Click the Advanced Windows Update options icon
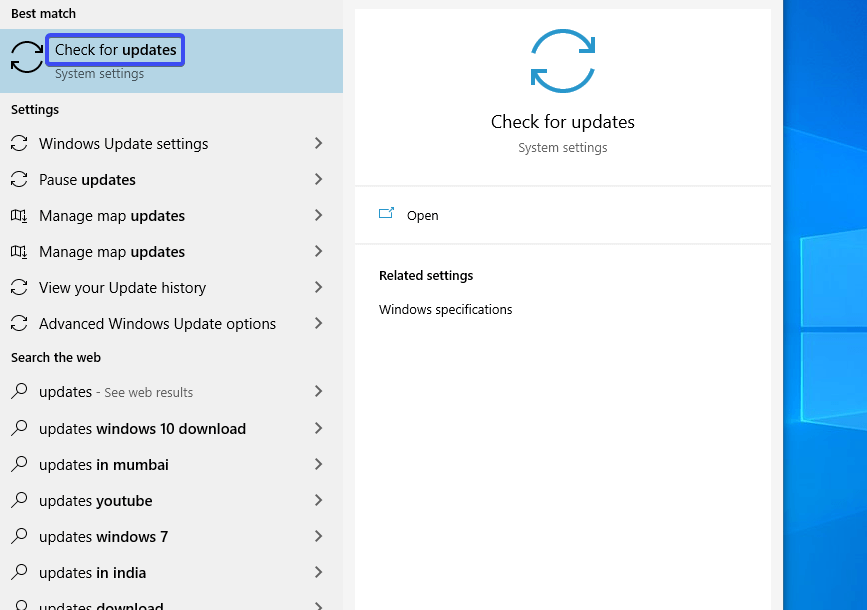The image size is (867, 610). [x=18, y=323]
